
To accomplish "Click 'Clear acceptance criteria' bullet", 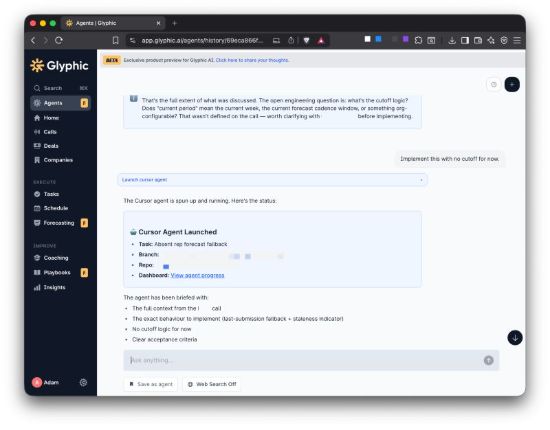I will [164, 340].
